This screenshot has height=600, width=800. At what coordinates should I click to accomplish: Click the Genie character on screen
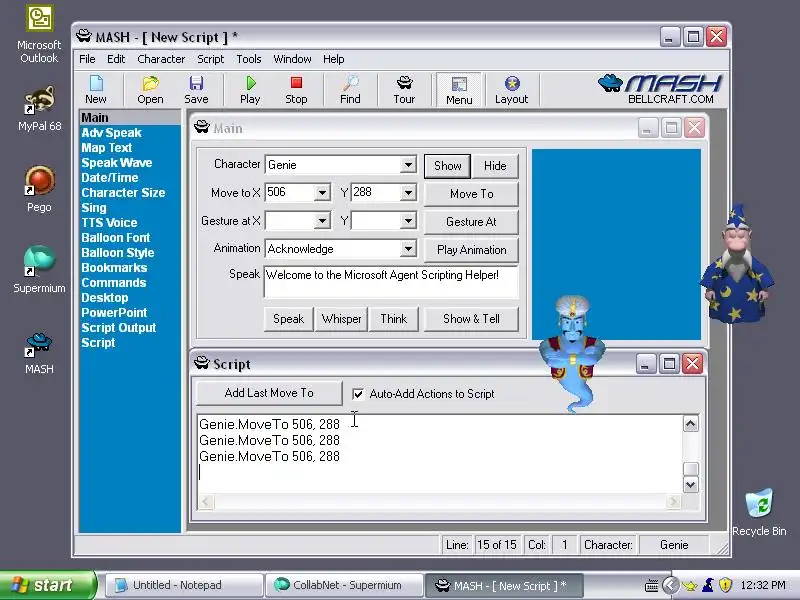pyautogui.click(x=572, y=352)
